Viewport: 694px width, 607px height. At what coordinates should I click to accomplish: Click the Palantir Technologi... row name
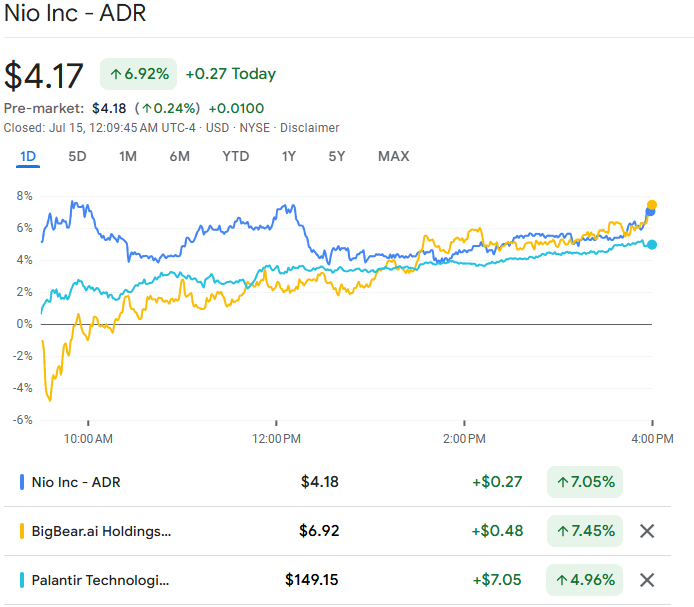click(100, 580)
